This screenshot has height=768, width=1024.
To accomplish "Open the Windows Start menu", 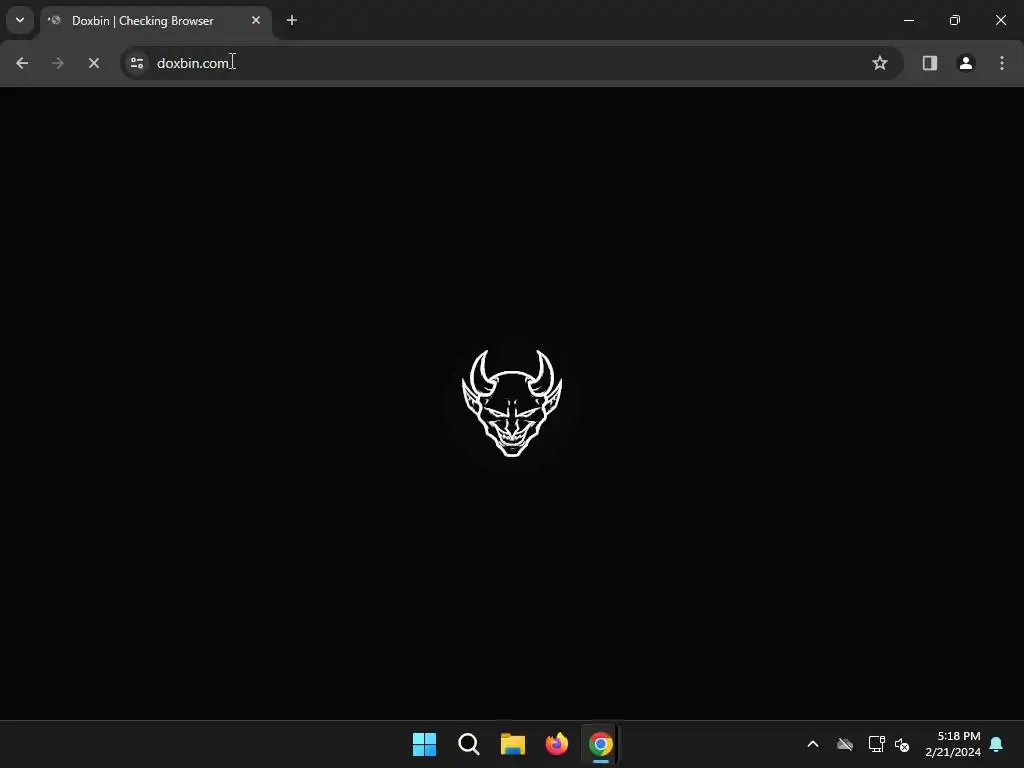I will point(424,744).
